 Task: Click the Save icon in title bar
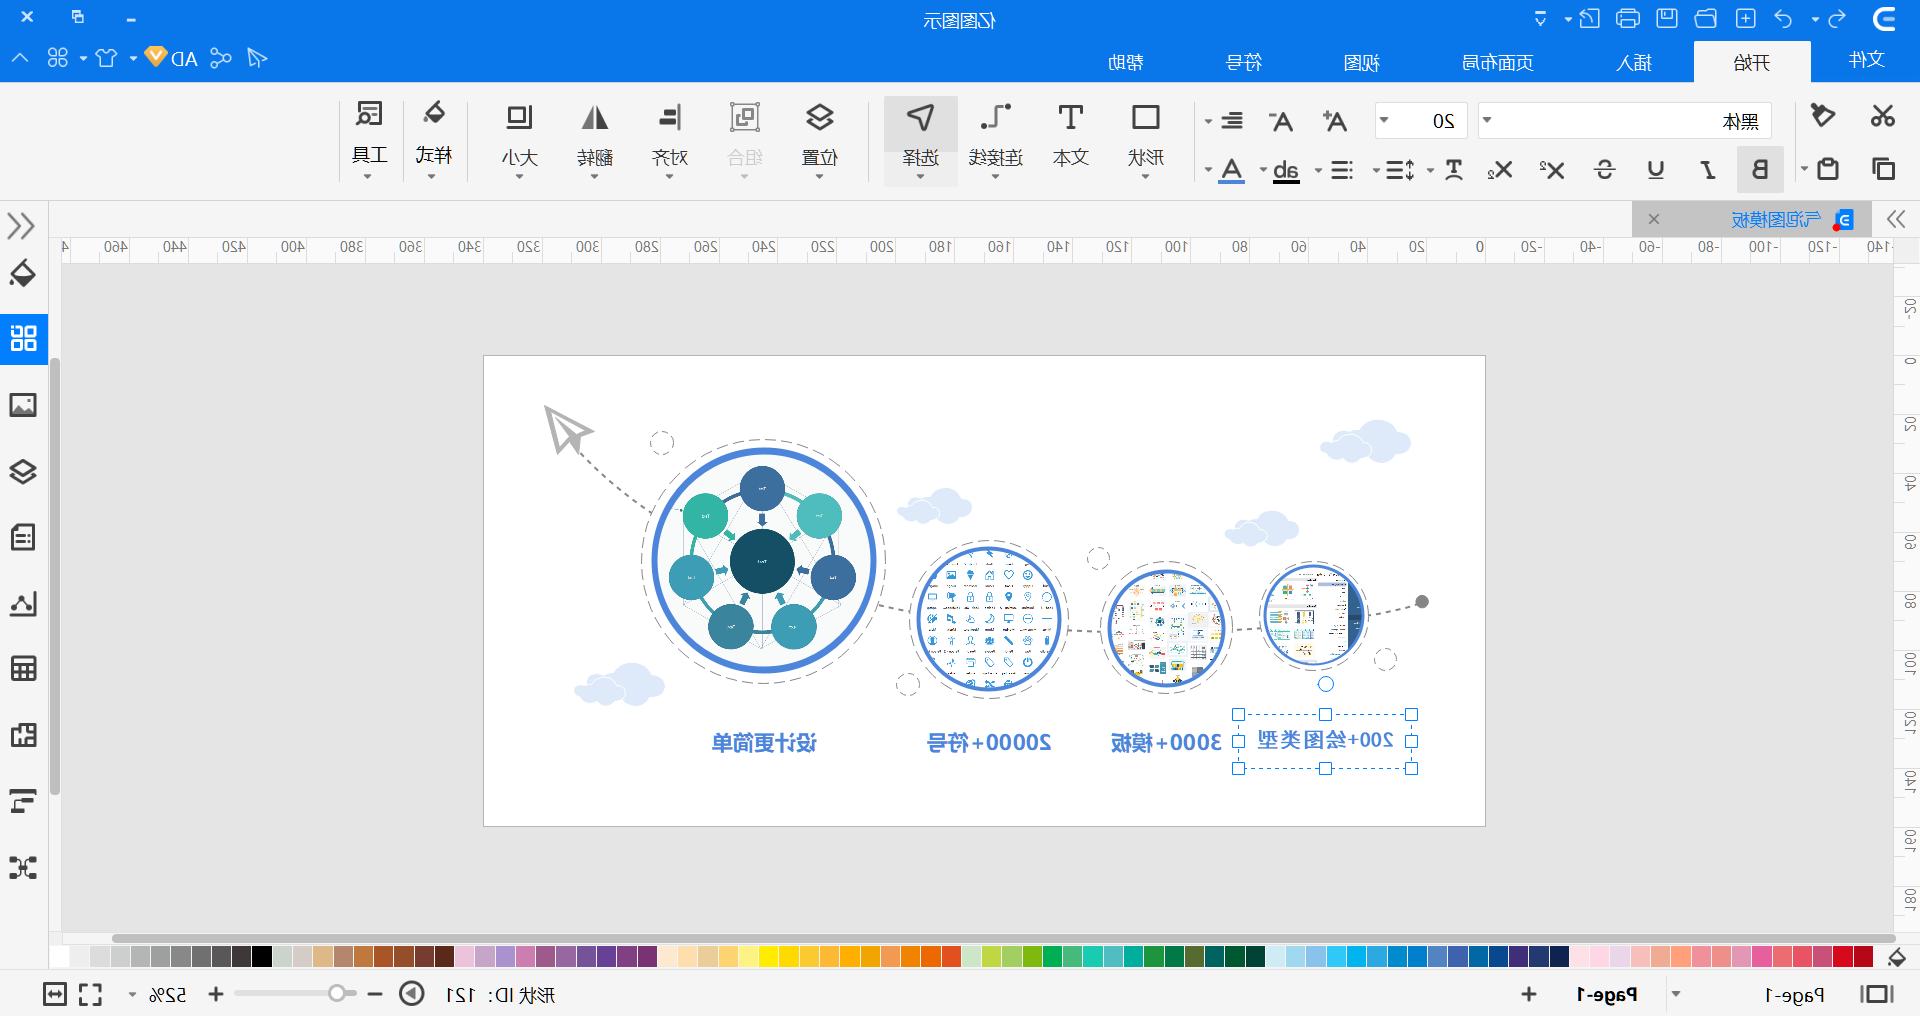tap(1667, 18)
